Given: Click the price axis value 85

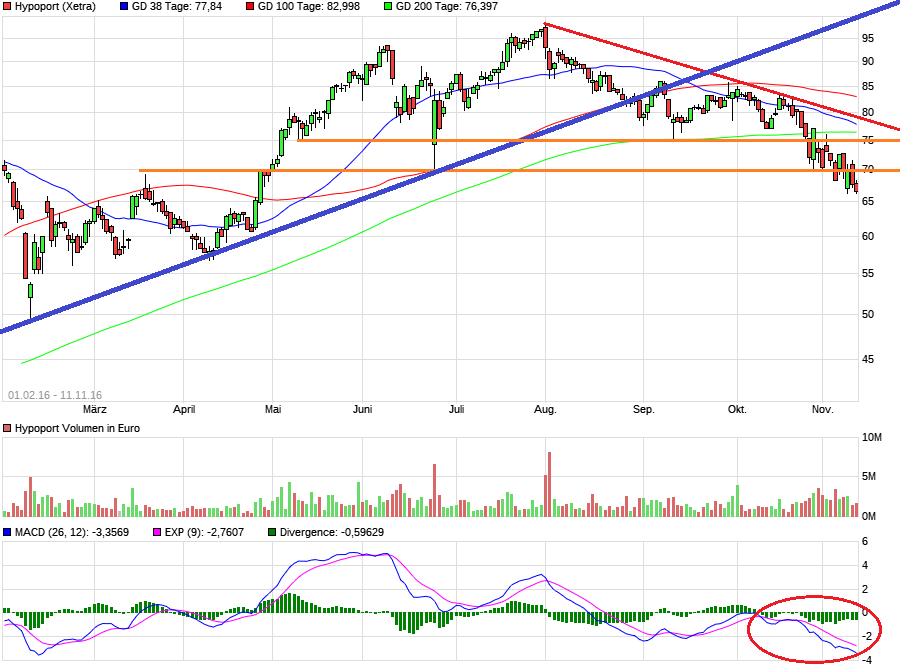Looking at the screenshot, I should tap(868, 87).
